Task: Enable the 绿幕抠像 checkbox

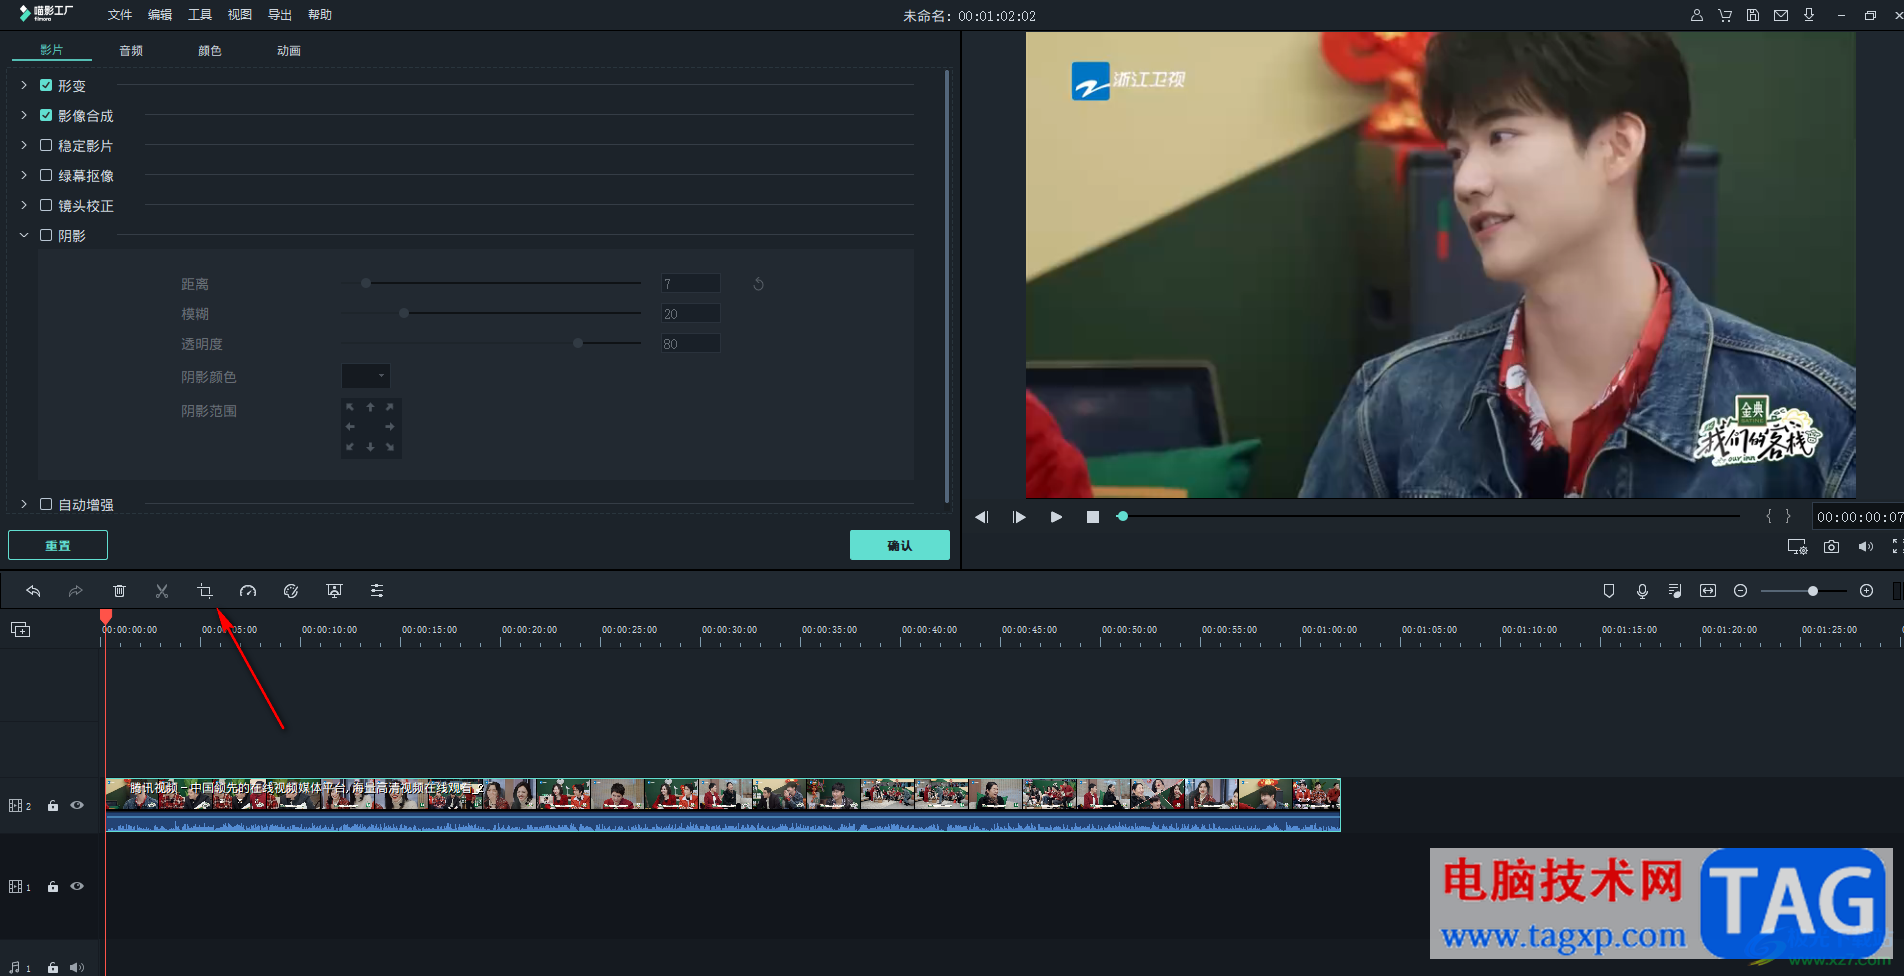Action: coord(46,176)
